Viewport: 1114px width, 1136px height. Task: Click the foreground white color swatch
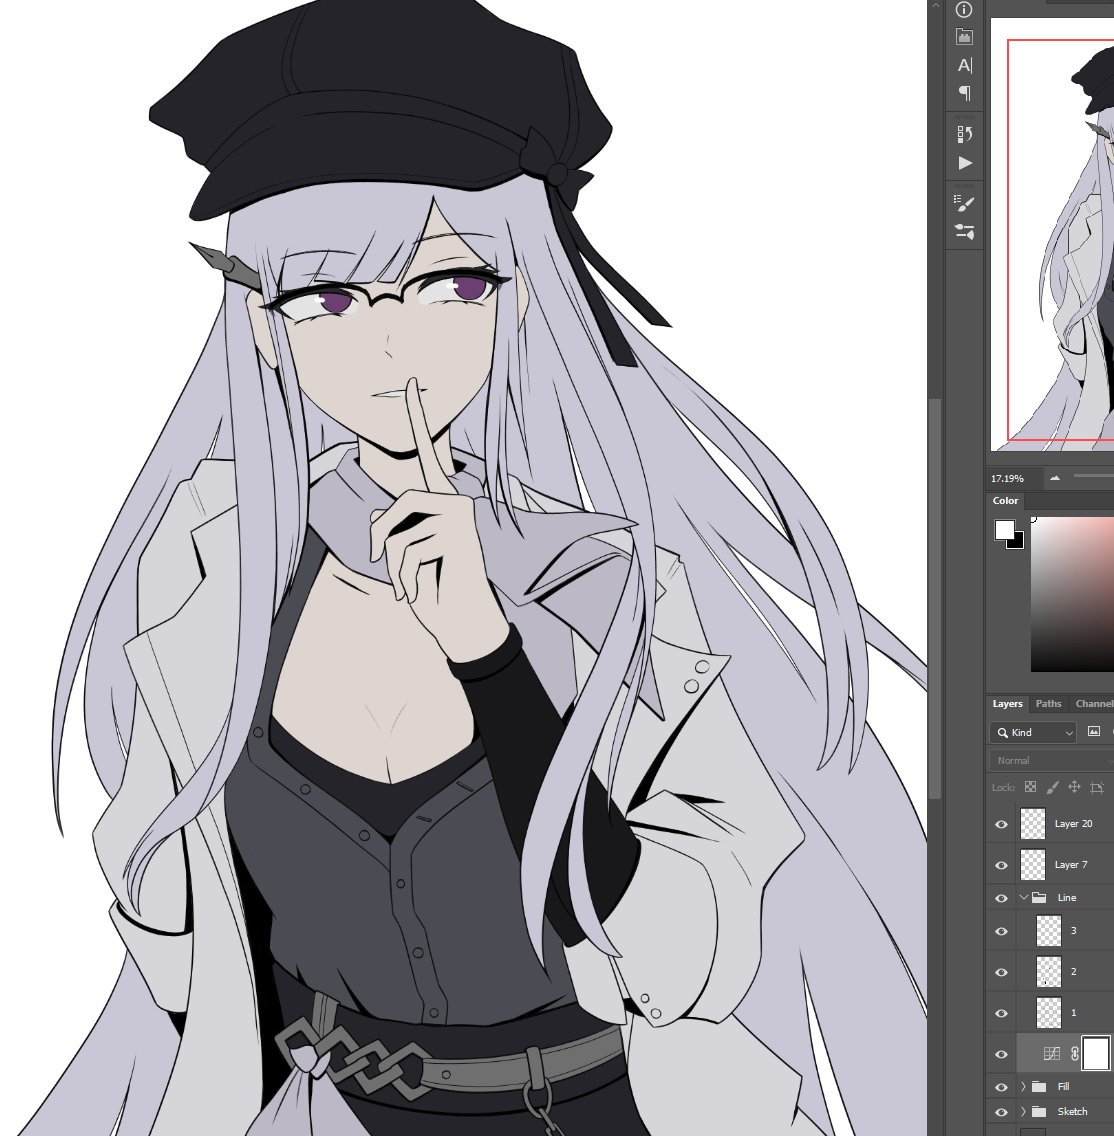click(x=1004, y=530)
